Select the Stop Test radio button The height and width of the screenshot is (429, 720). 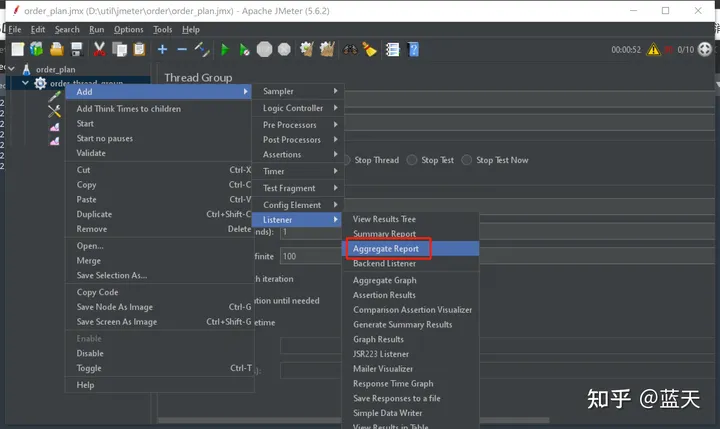(412, 160)
